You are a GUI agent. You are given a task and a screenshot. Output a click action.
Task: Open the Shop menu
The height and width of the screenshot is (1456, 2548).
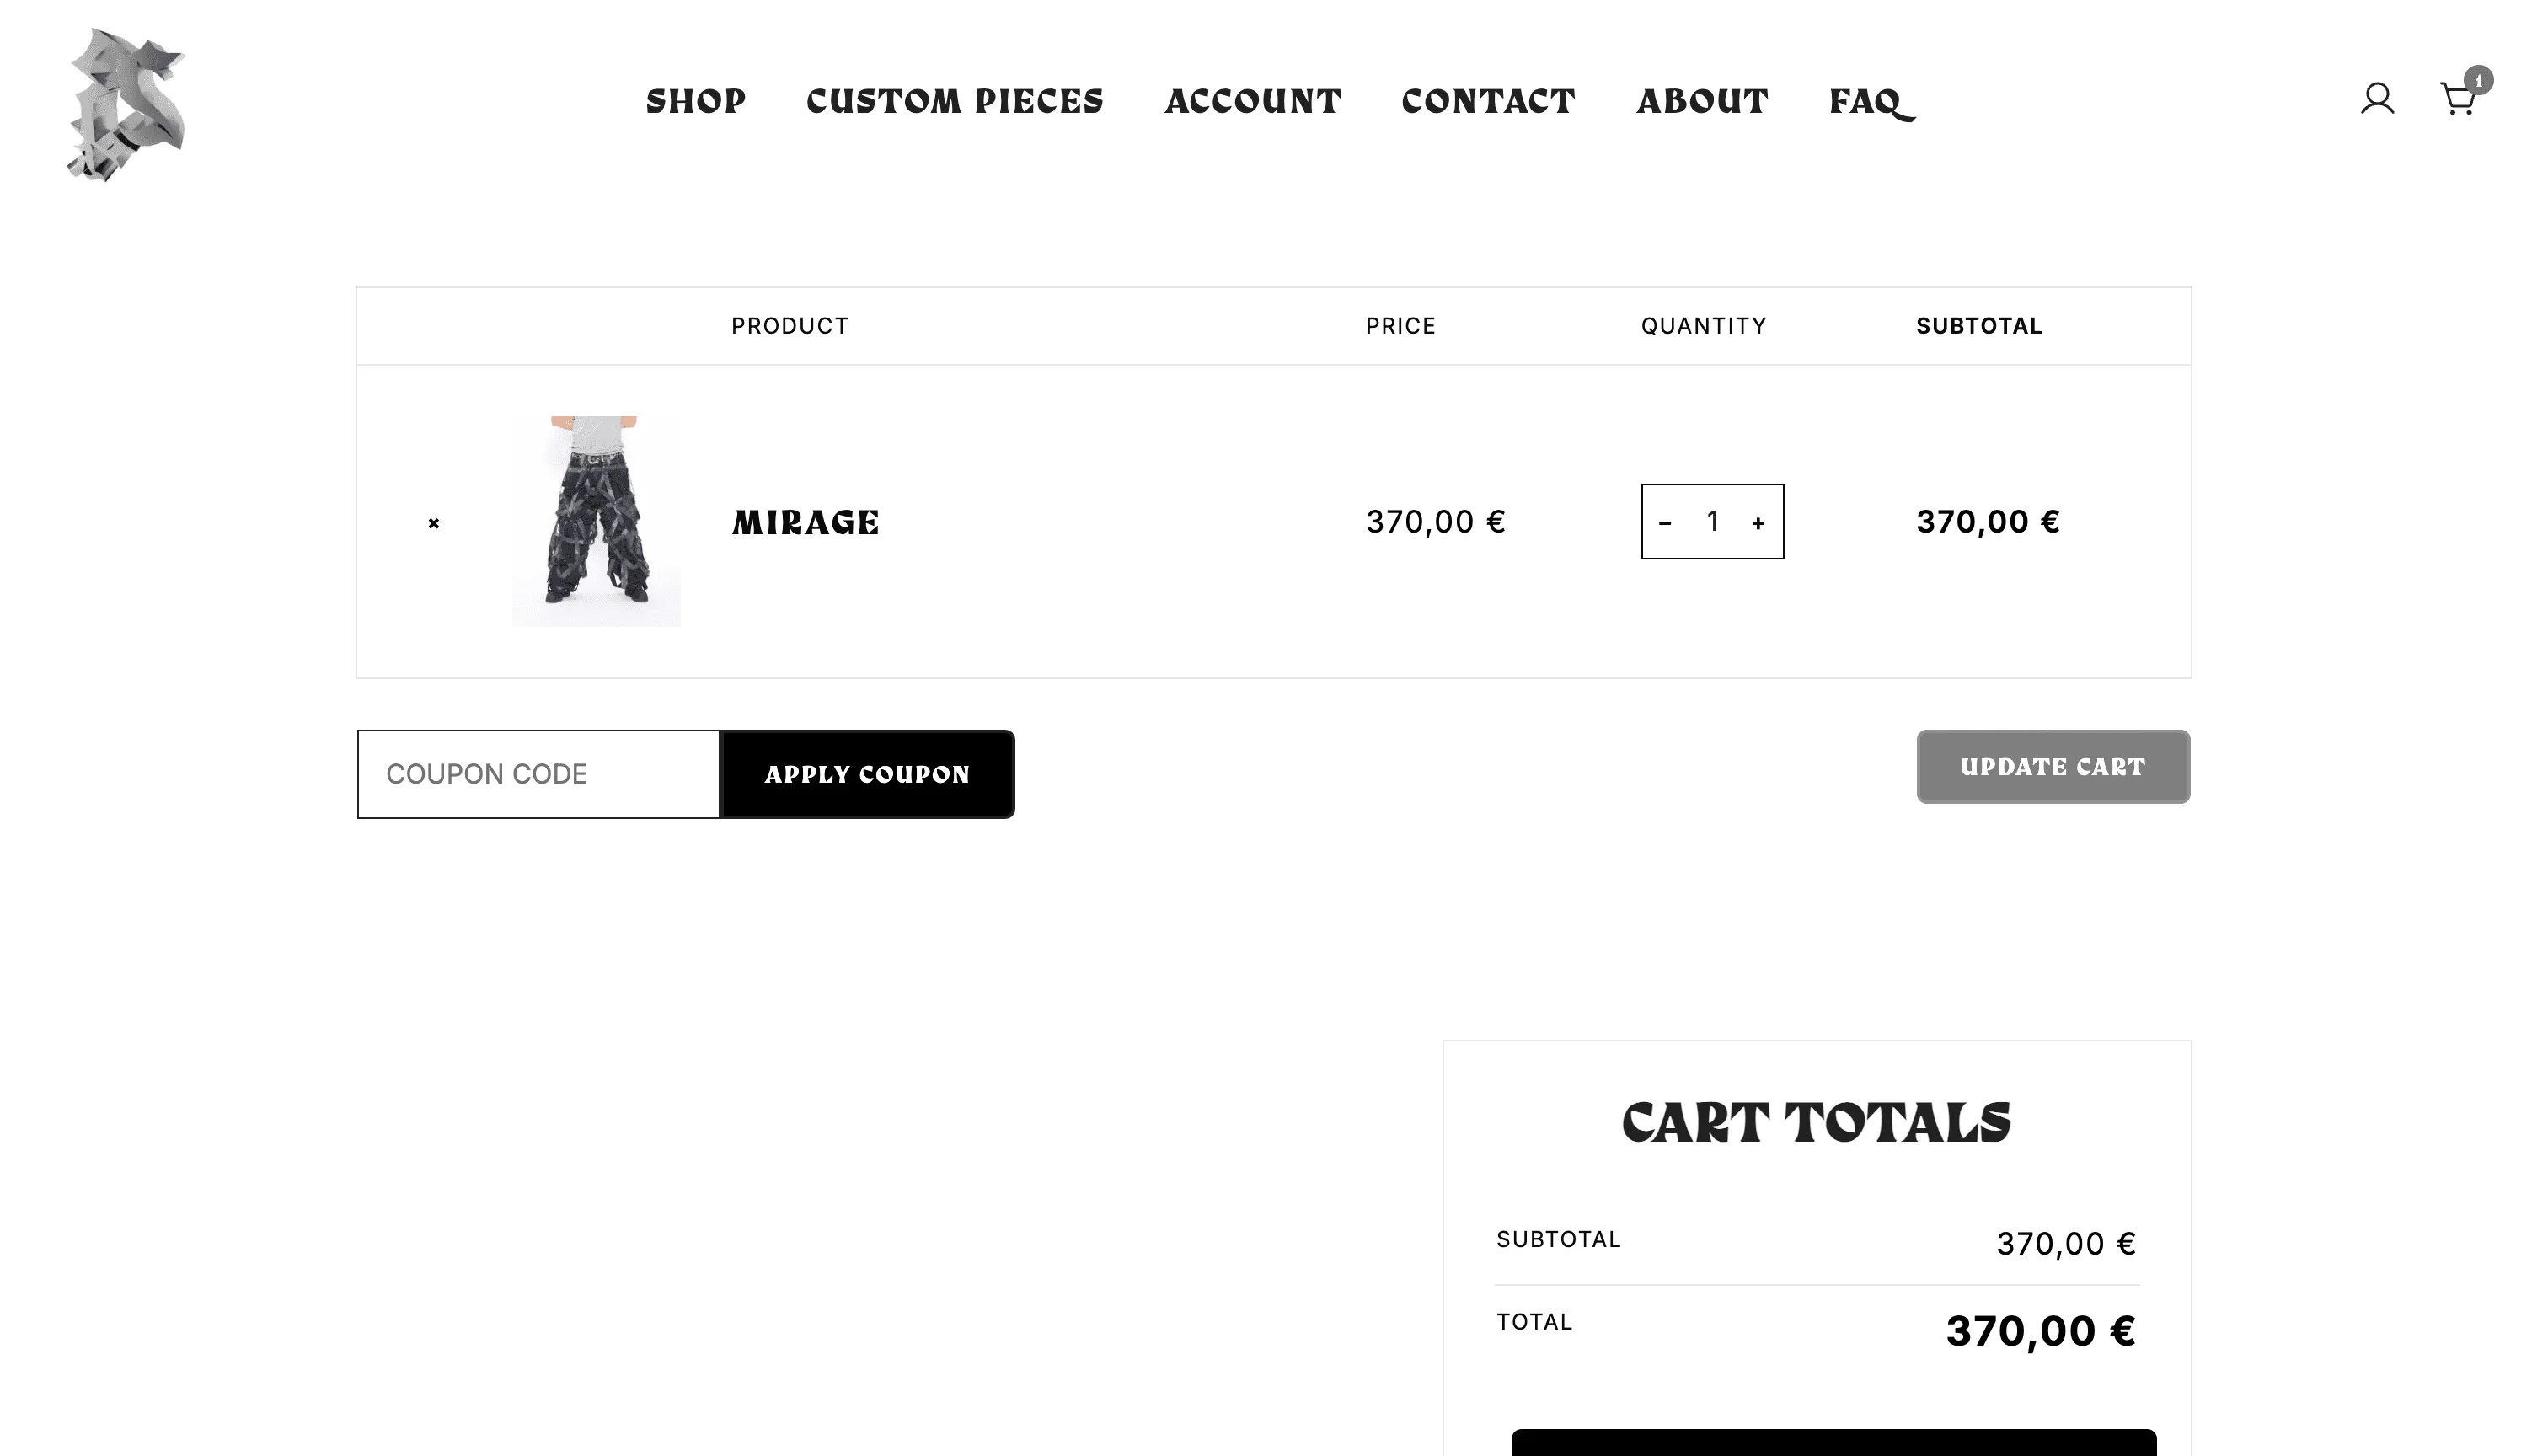point(696,101)
